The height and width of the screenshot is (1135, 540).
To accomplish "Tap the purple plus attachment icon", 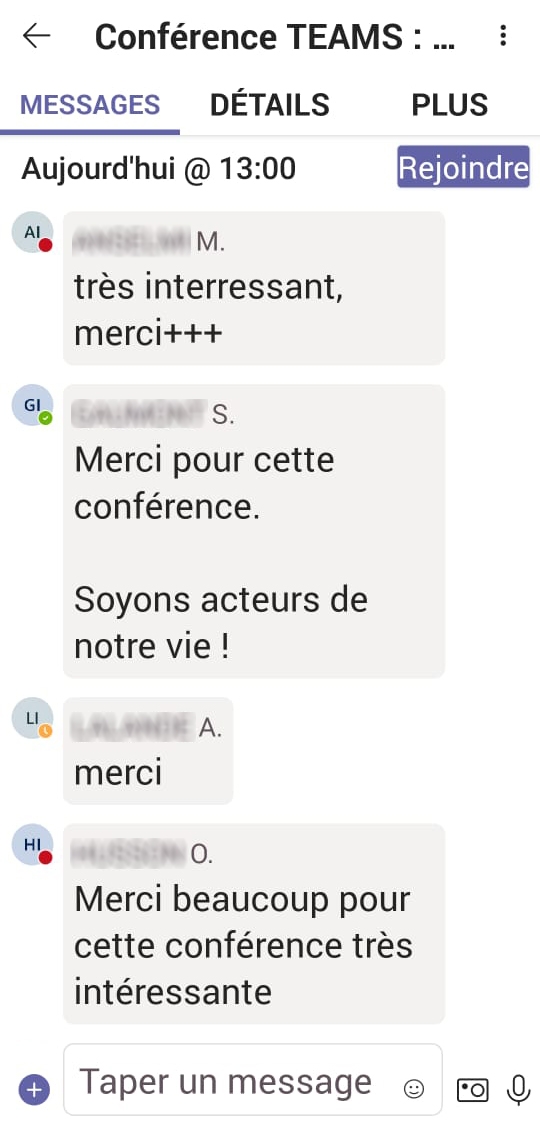I will pos(34,1089).
